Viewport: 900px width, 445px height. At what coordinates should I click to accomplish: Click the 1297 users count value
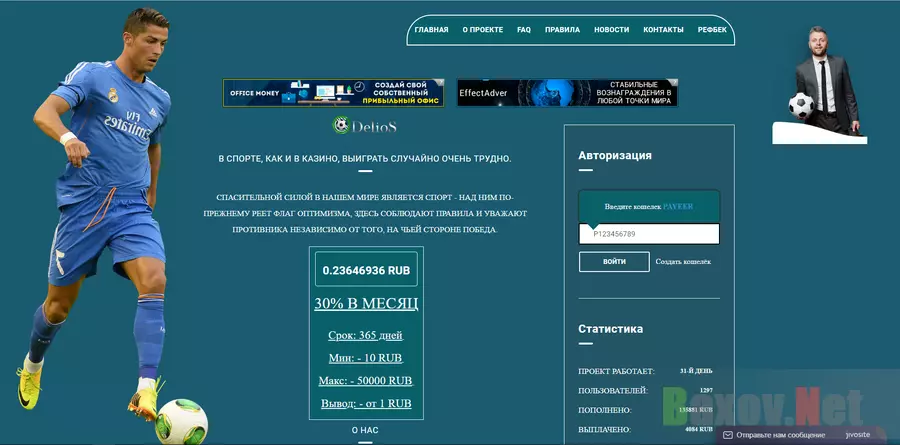(706, 390)
